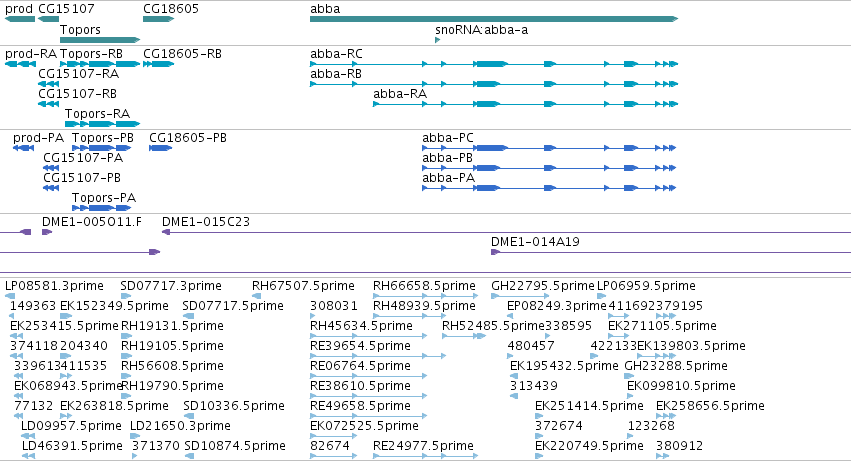The height and width of the screenshot is (461, 851).
Task: Select EST GH23288.5prime
Action: (676, 367)
